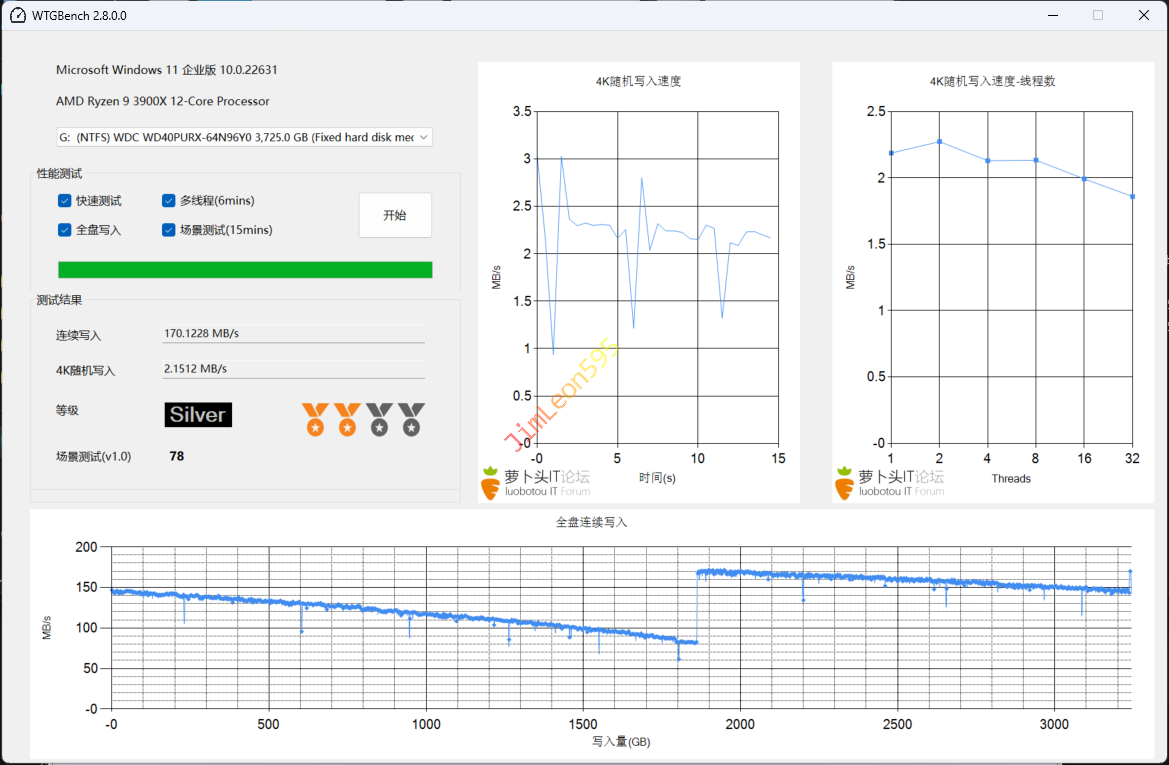Click the 连续写入 result field
The width and height of the screenshot is (1169, 765).
tap(293, 334)
